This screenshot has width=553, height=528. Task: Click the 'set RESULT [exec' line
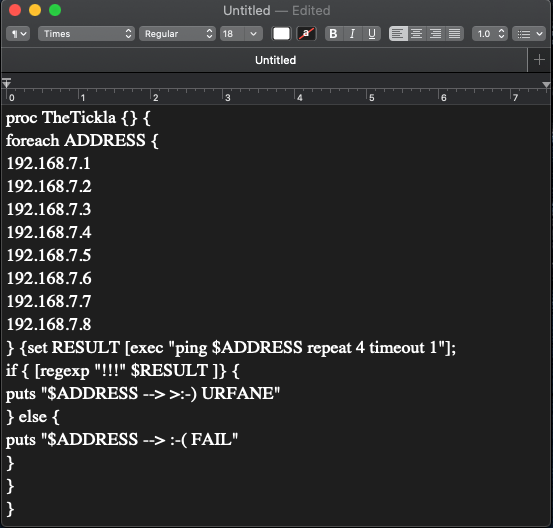[231, 348]
